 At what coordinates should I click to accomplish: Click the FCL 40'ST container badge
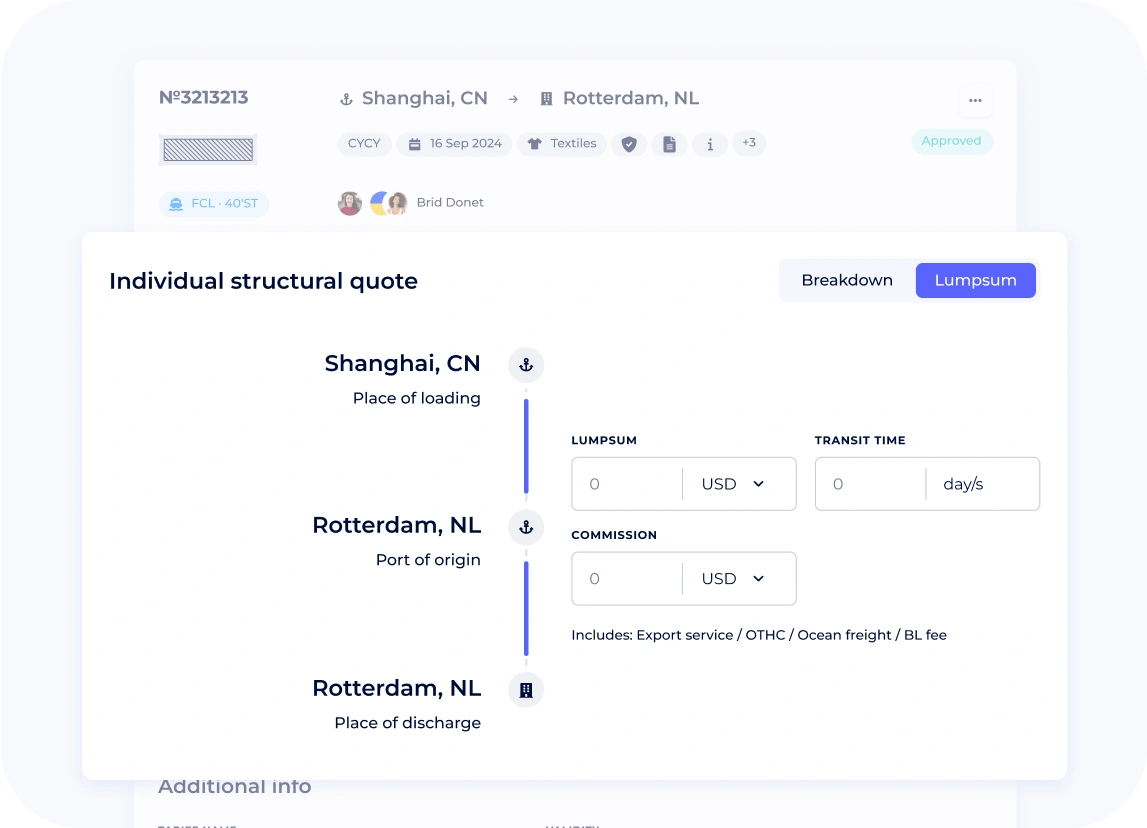tap(214, 203)
